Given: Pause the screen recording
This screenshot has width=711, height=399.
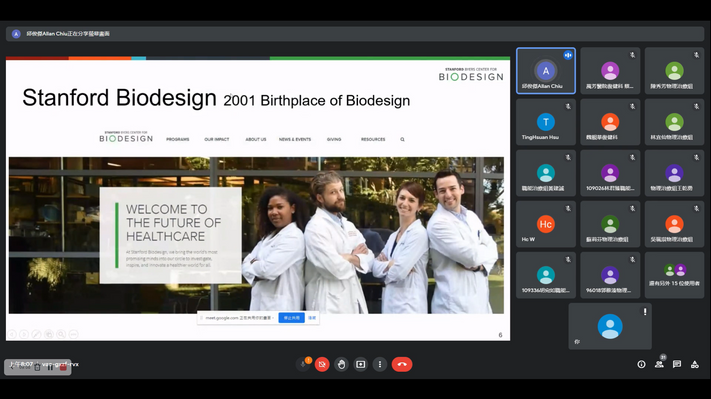Looking at the screenshot, I should (50, 367).
